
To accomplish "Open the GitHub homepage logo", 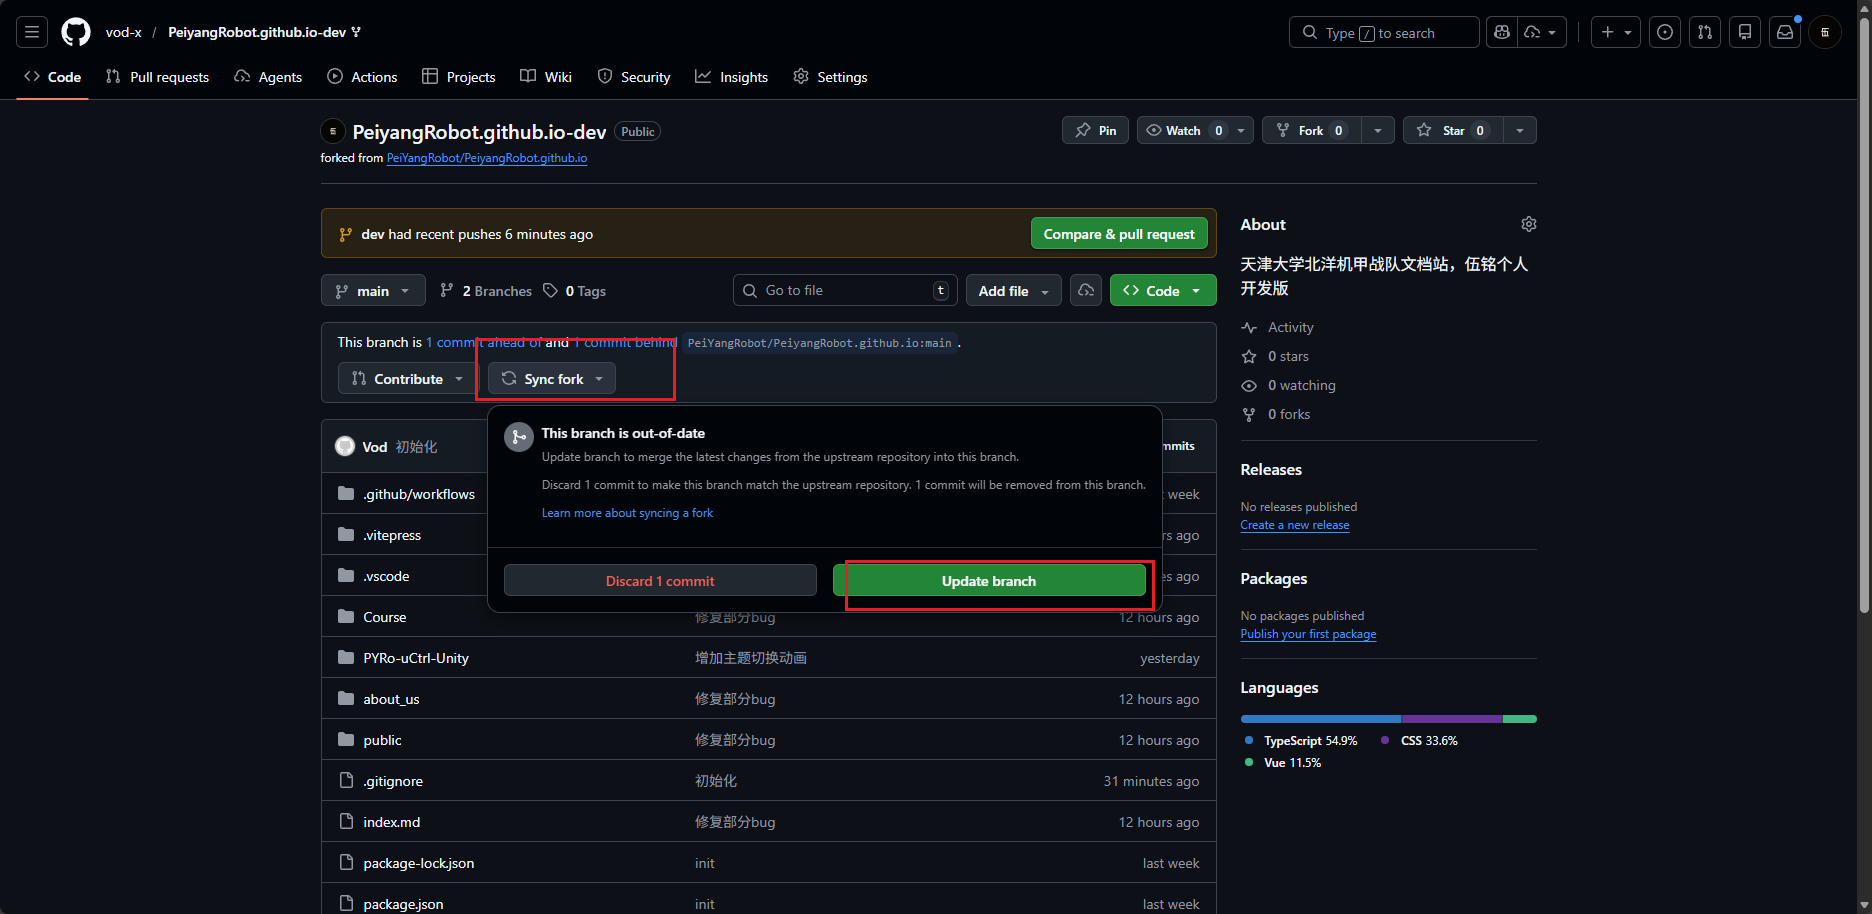I will (x=76, y=32).
